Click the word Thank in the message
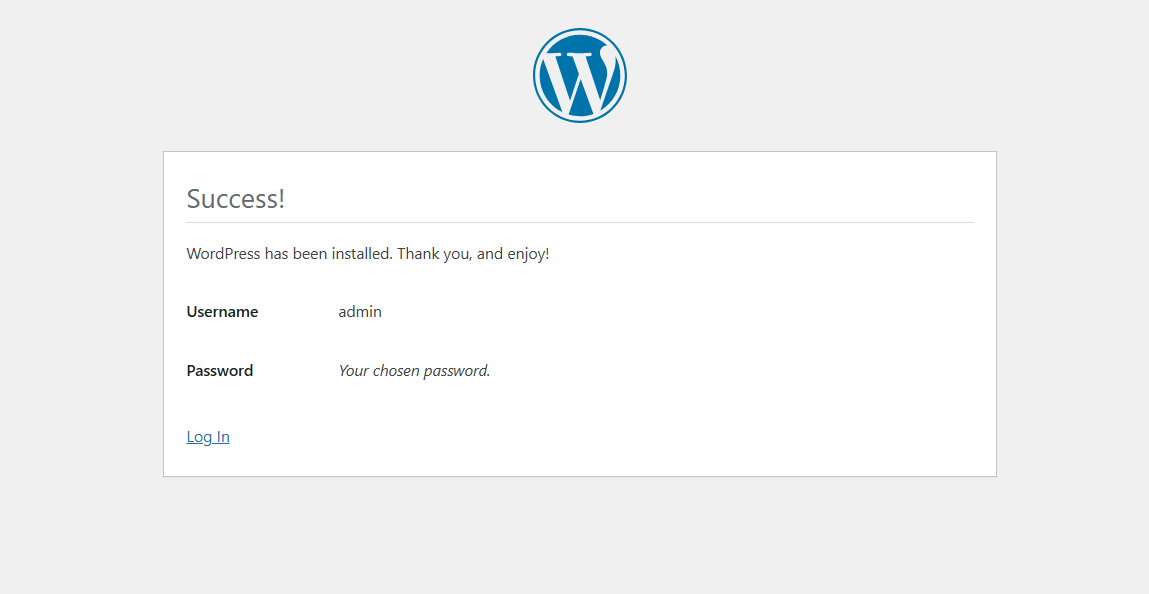1149x594 pixels. [x=416, y=254]
